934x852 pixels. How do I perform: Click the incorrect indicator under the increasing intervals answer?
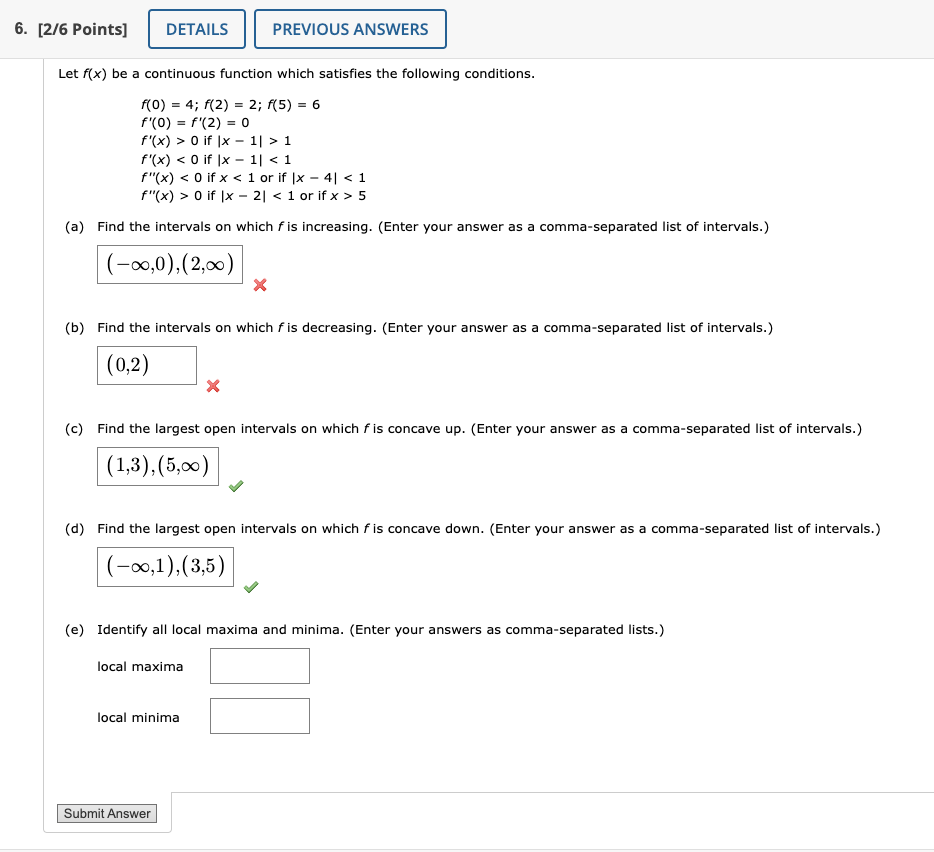tap(260, 285)
